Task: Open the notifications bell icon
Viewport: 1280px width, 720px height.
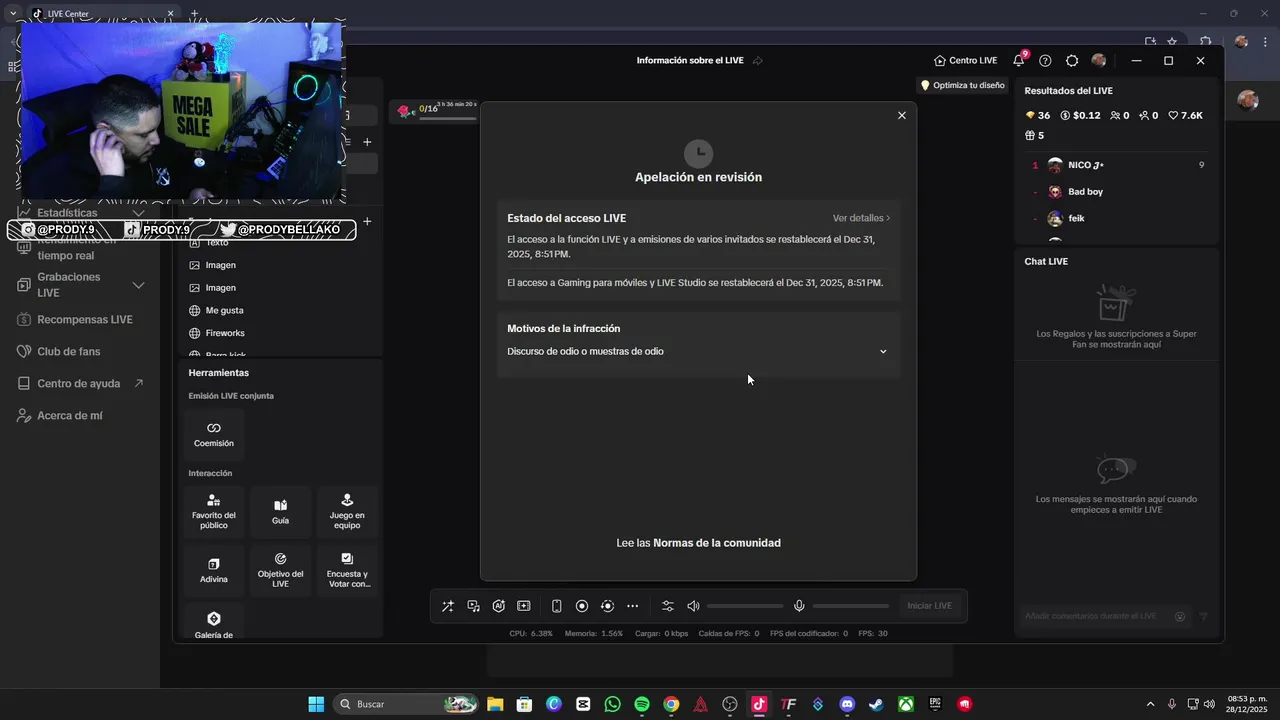Action: [x=1019, y=60]
